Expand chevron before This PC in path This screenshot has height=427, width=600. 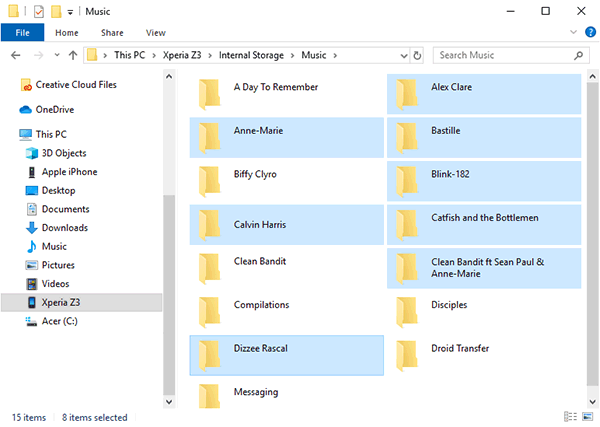pyautogui.click(x=105, y=56)
